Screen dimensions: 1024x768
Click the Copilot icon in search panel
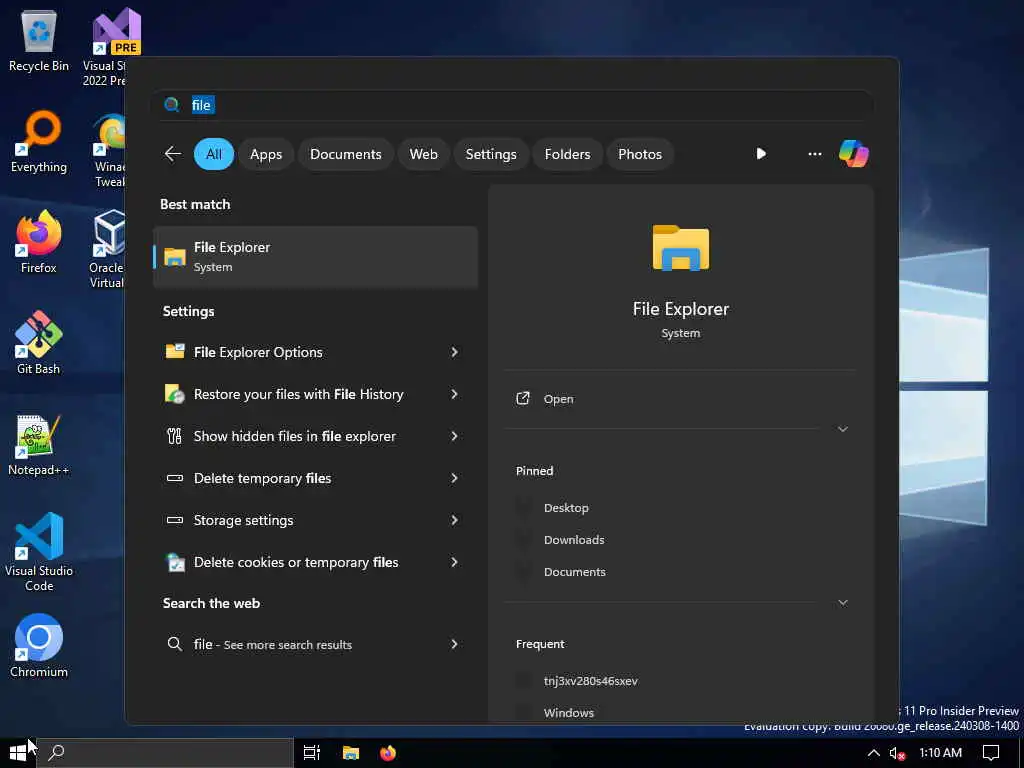click(854, 154)
